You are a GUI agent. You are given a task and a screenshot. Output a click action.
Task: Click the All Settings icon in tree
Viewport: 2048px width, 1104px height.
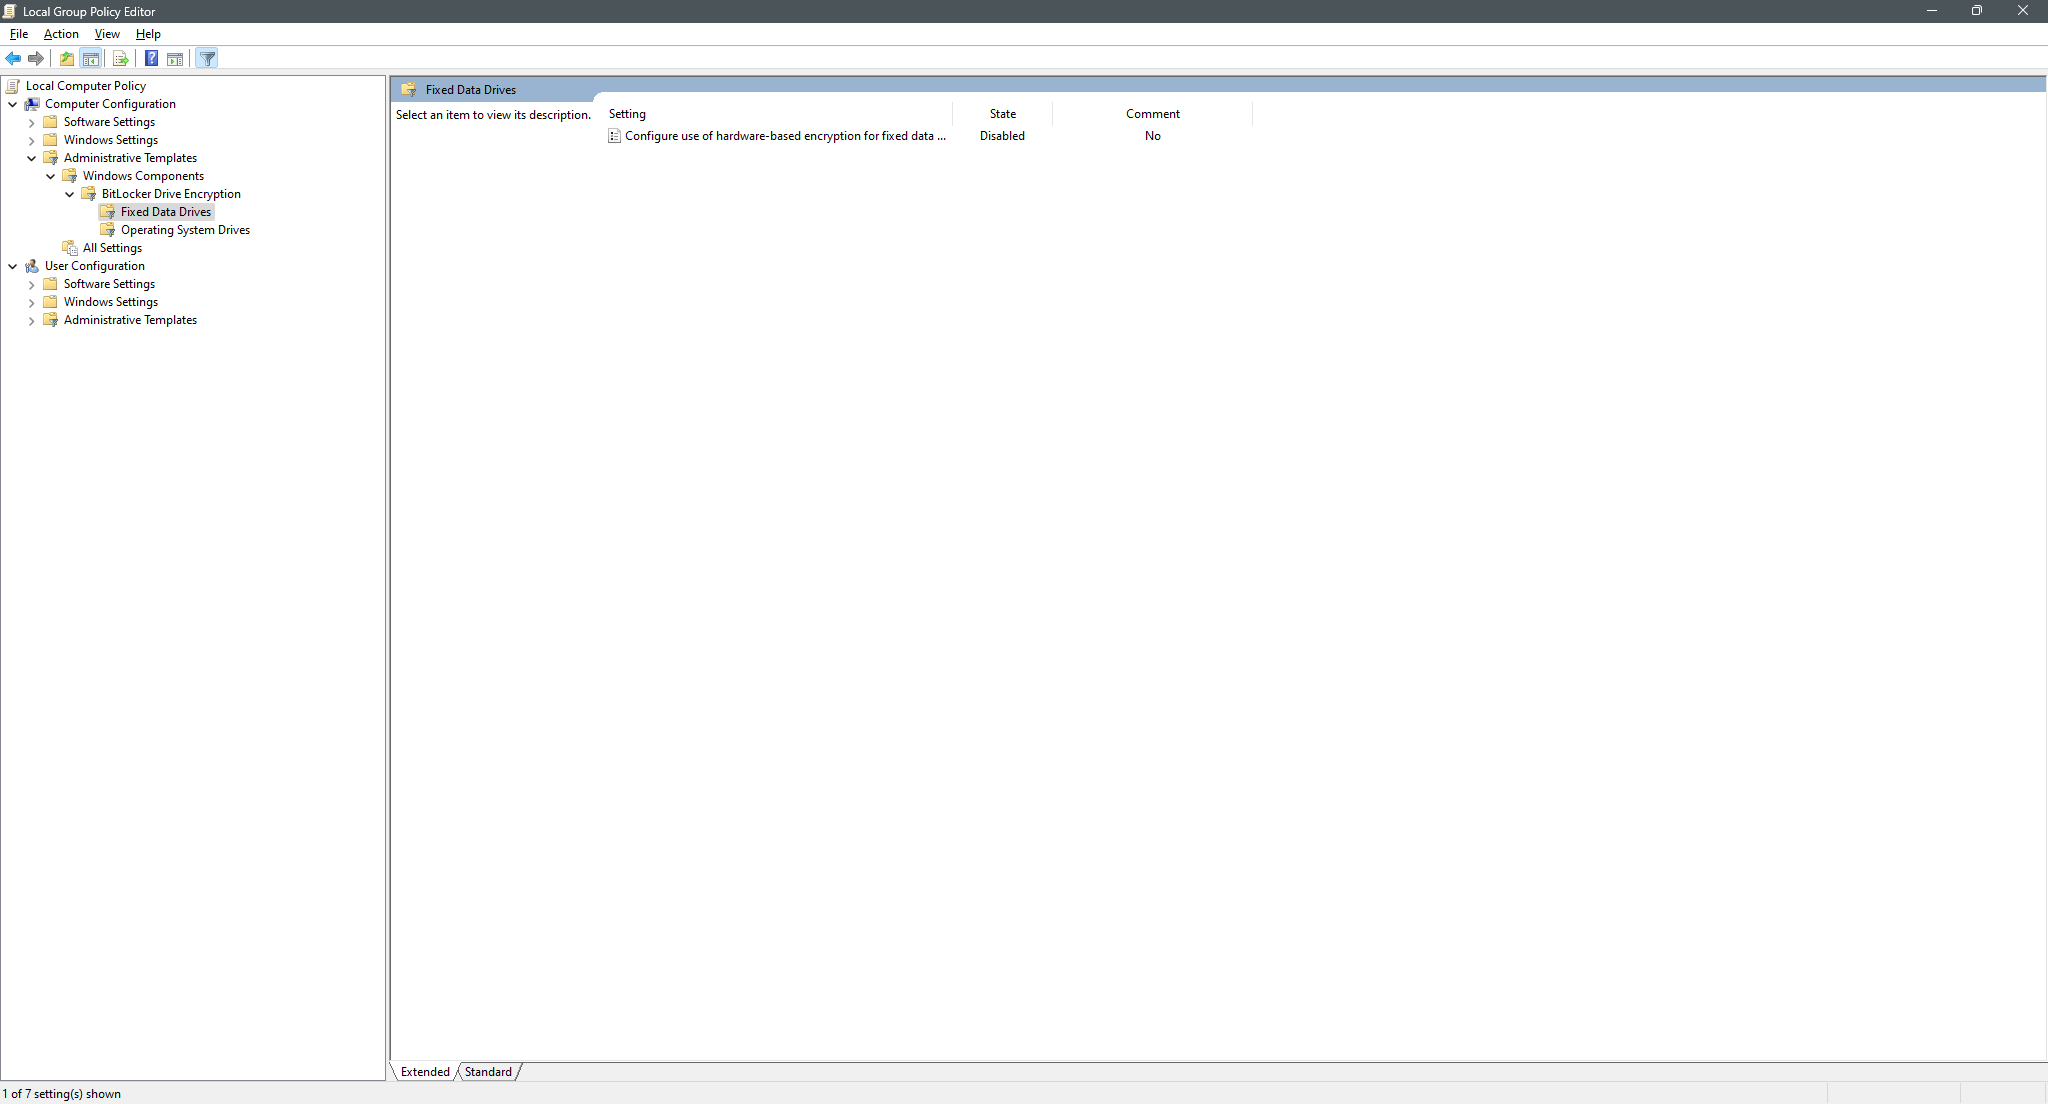coord(70,248)
